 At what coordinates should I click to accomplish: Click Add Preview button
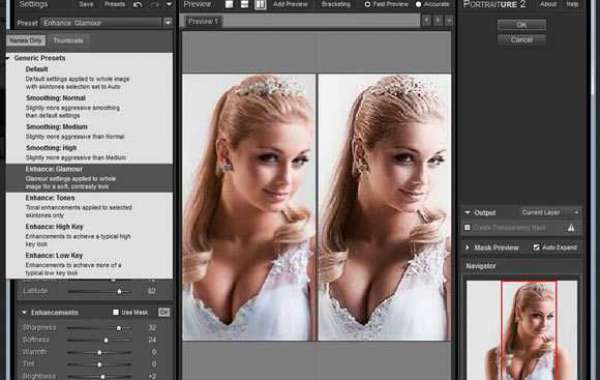pyautogui.click(x=290, y=5)
